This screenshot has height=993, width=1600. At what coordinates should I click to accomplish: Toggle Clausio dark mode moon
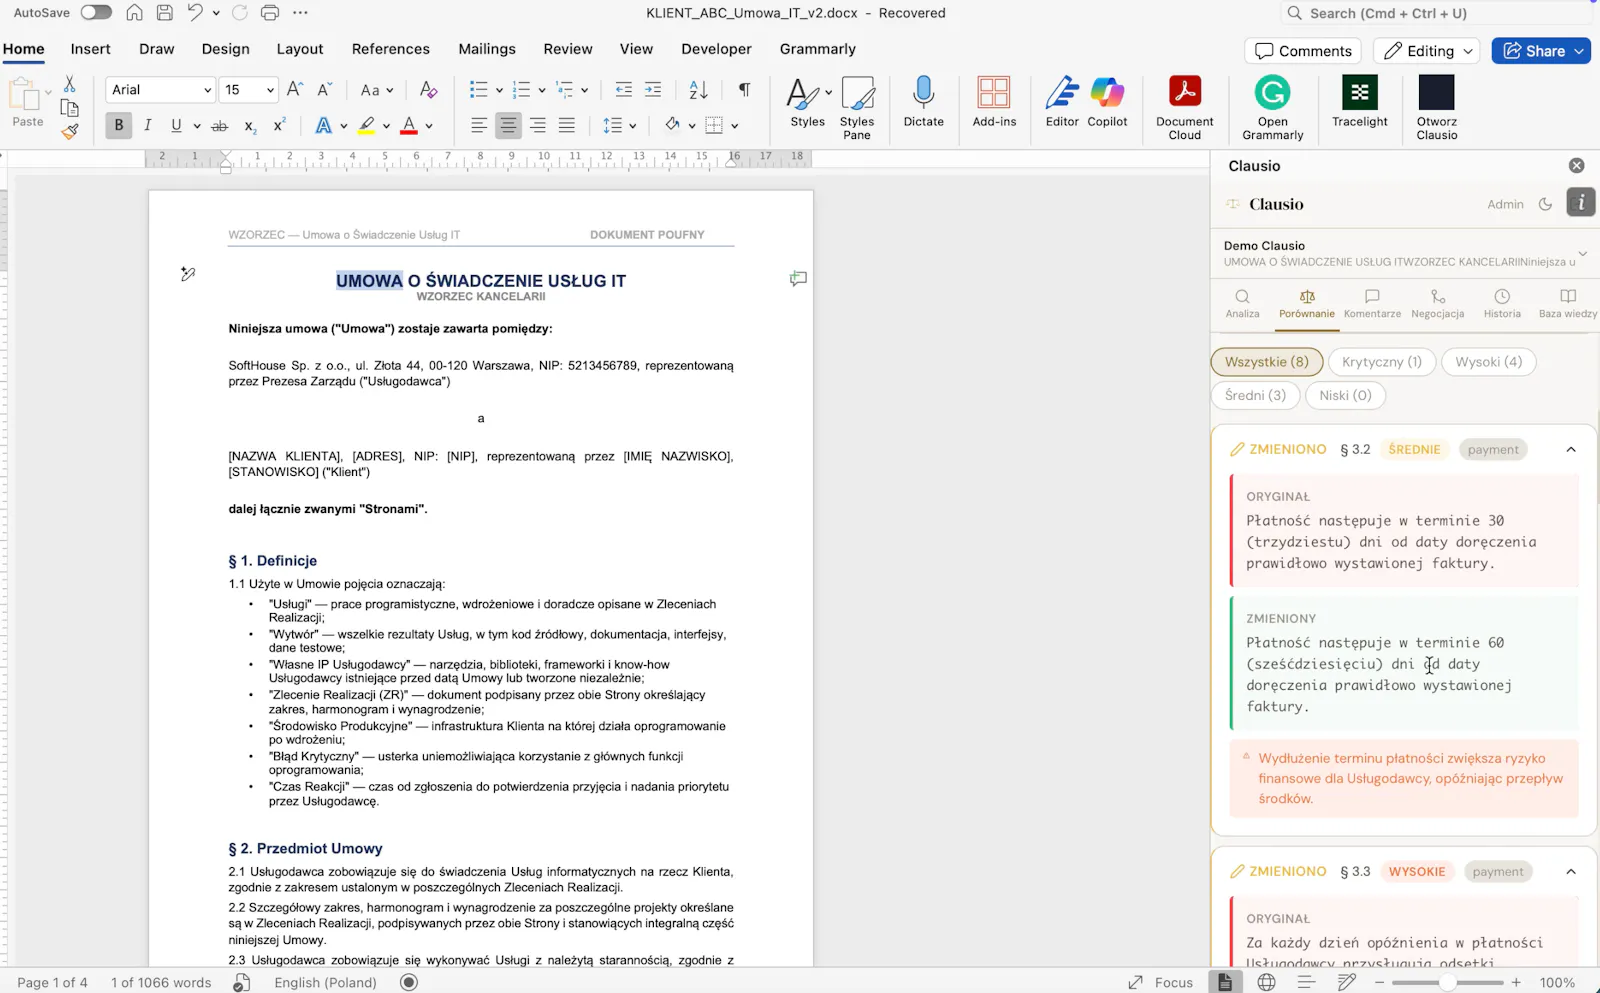point(1545,204)
